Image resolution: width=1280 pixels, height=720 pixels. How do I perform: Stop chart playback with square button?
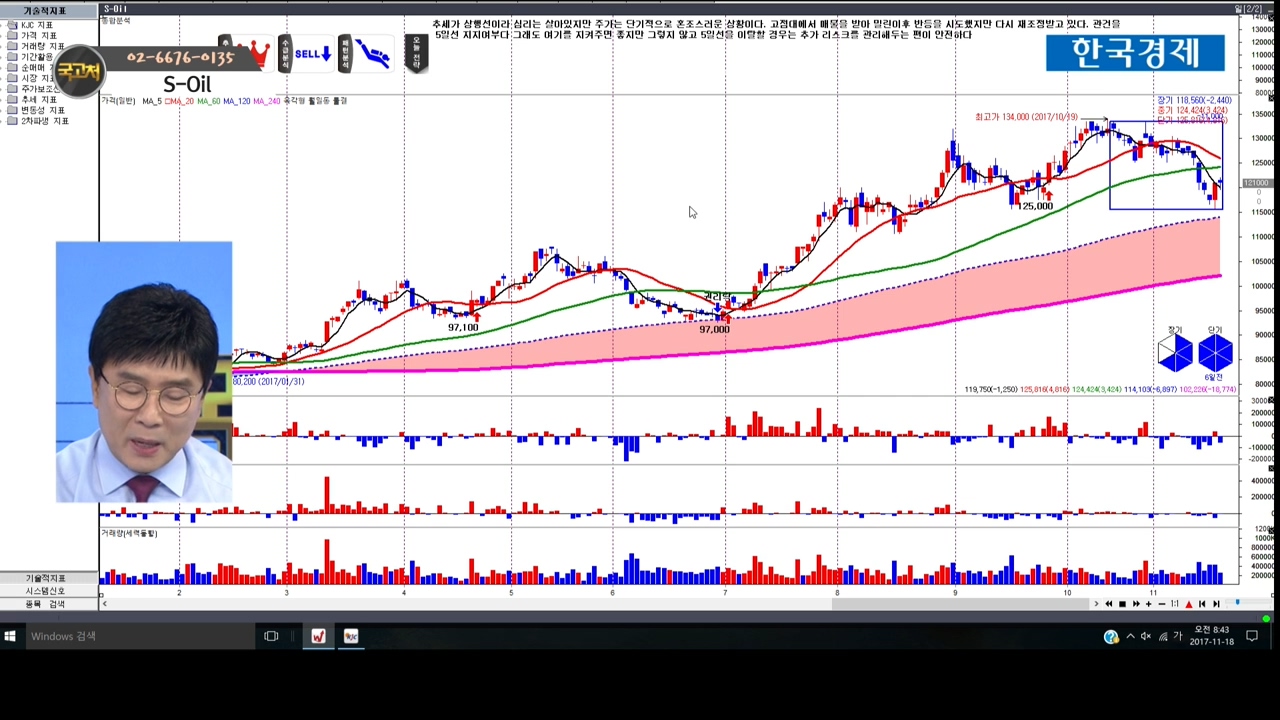click(x=1122, y=604)
